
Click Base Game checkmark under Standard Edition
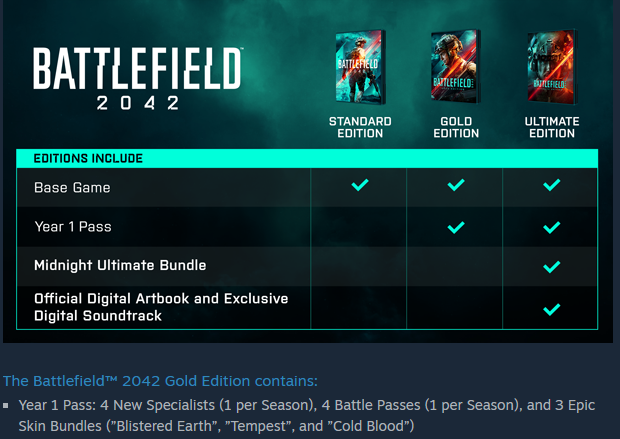click(x=360, y=185)
